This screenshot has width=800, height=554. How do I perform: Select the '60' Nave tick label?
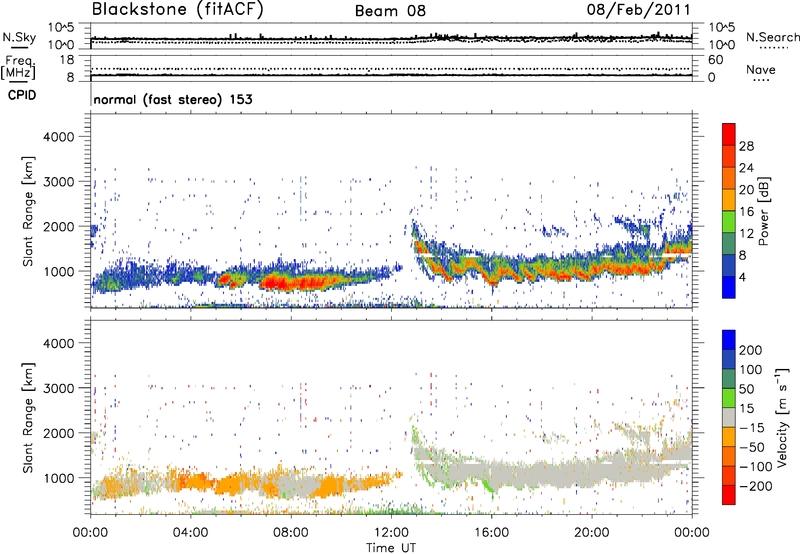pyautogui.click(x=715, y=60)
